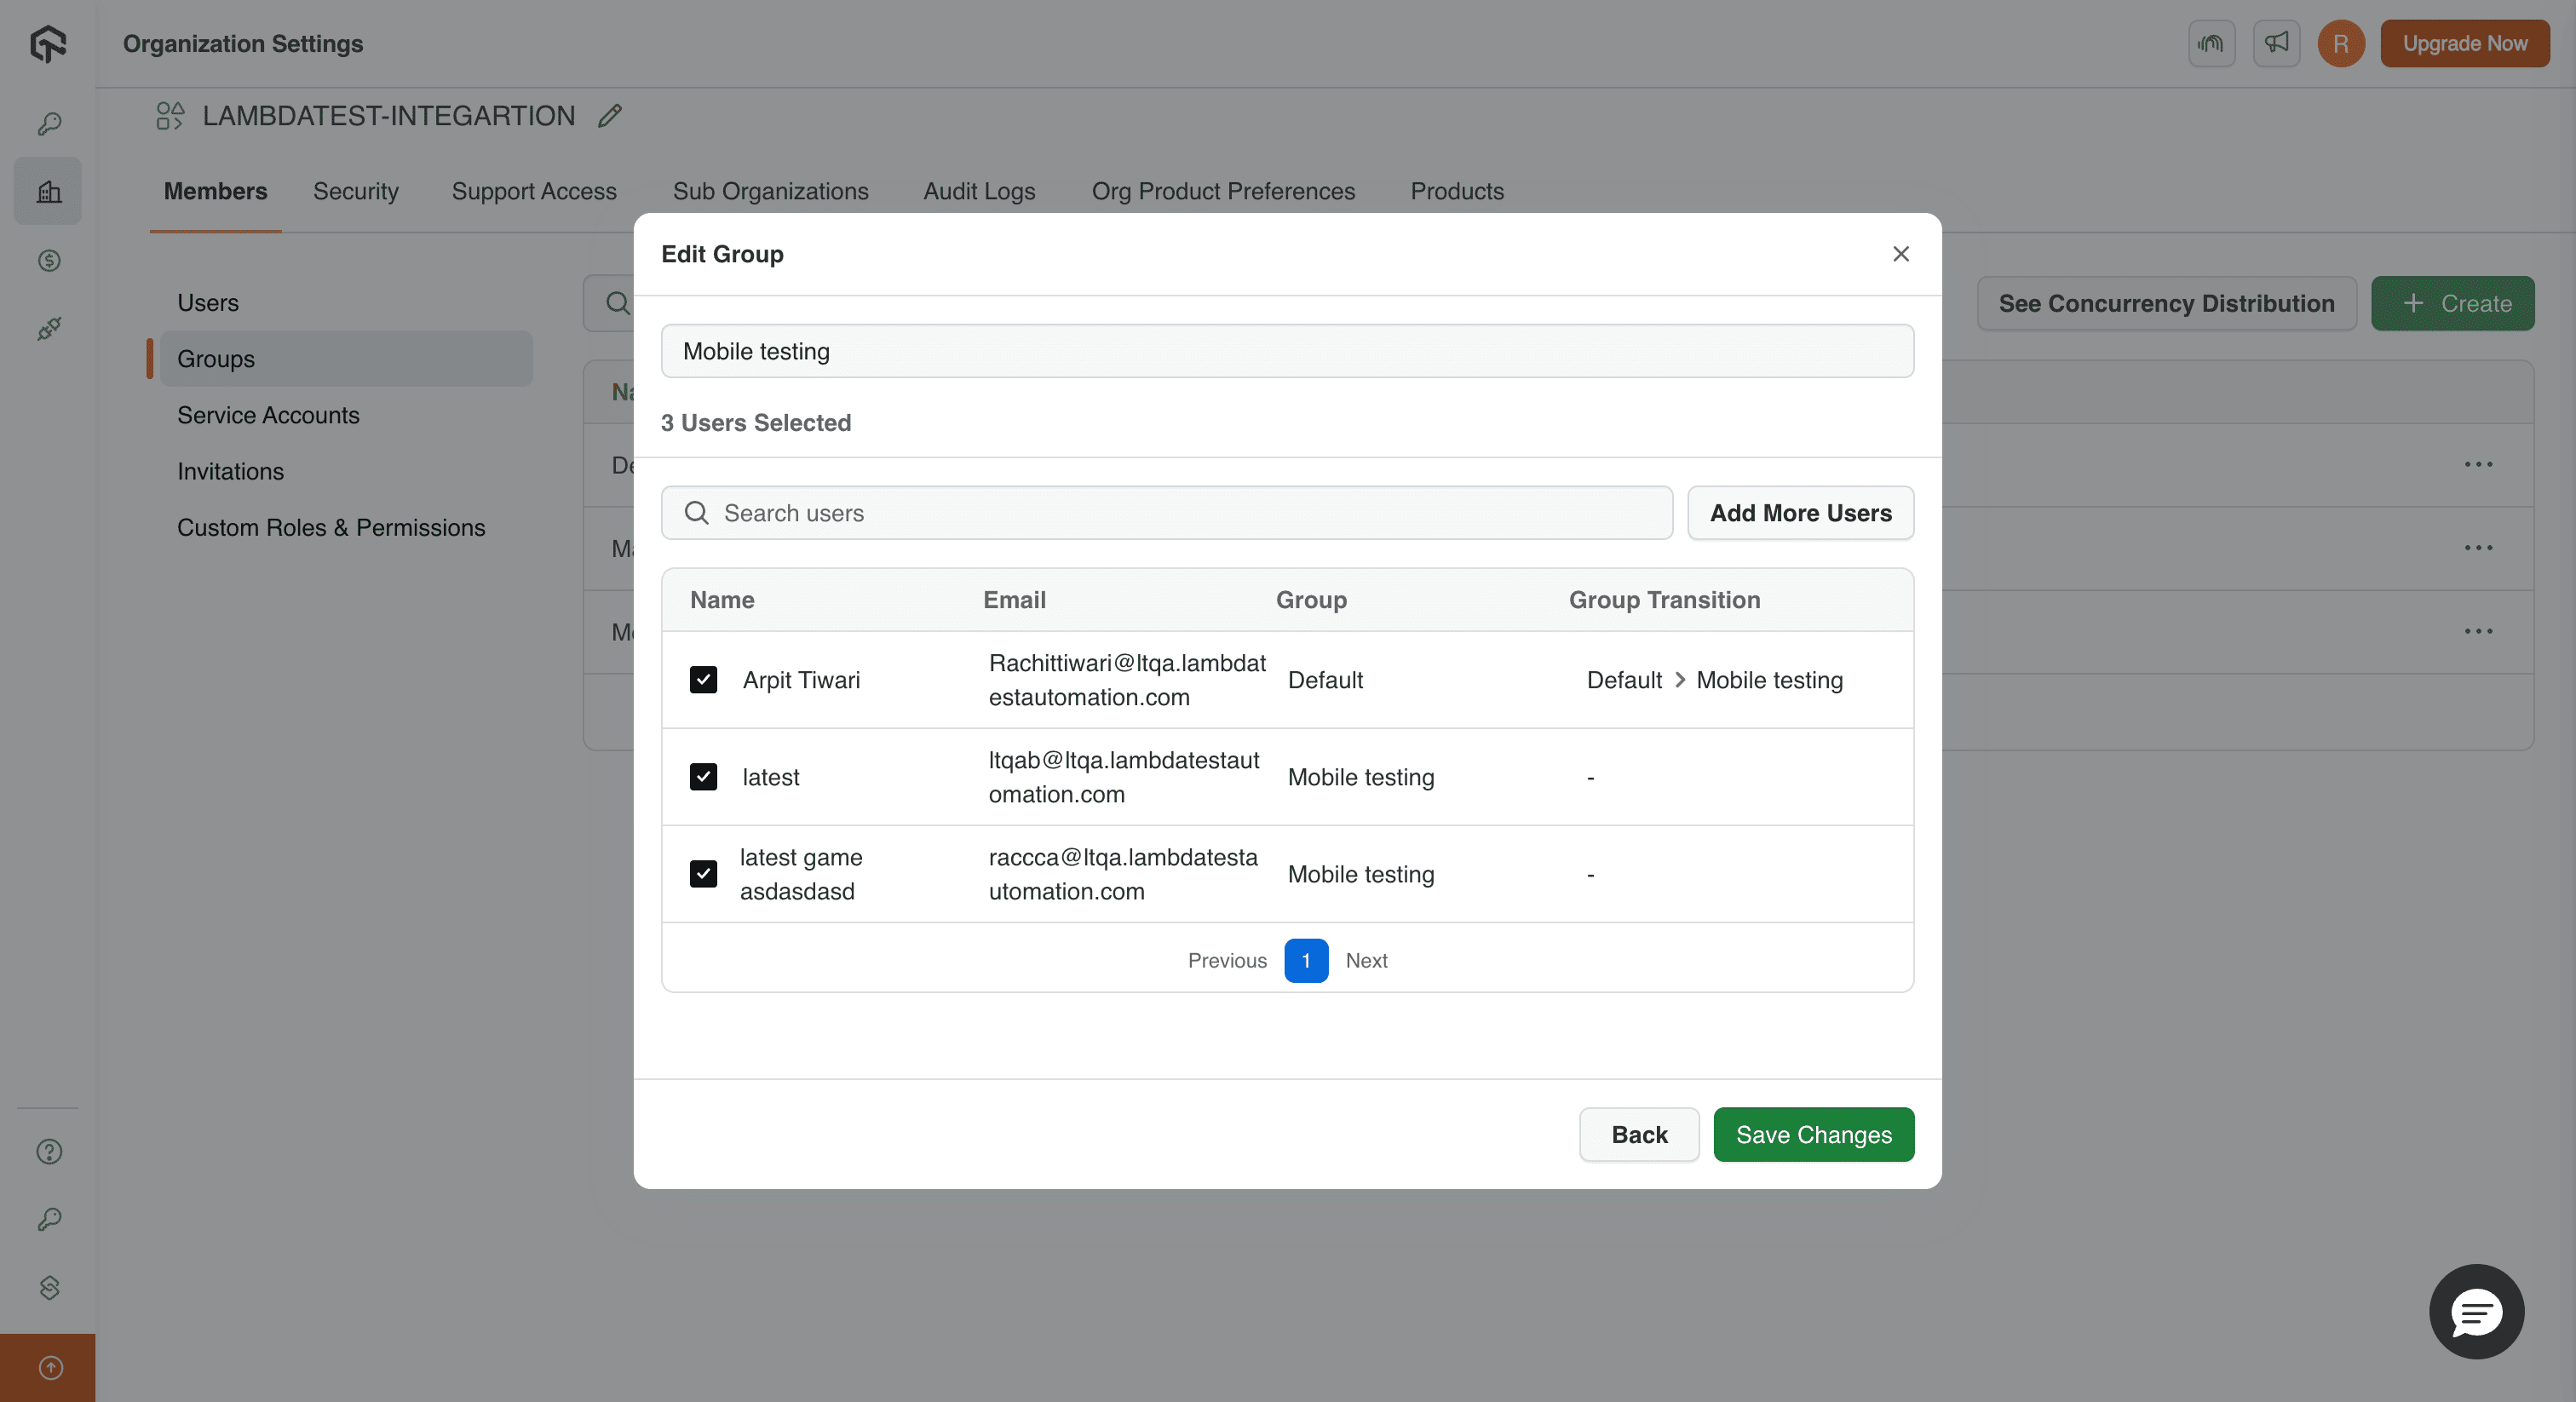This screenshot has width=2576, height=1402.
Task: Uncheck the Arpit Tiwari checkbox
Action: (703, 680)
